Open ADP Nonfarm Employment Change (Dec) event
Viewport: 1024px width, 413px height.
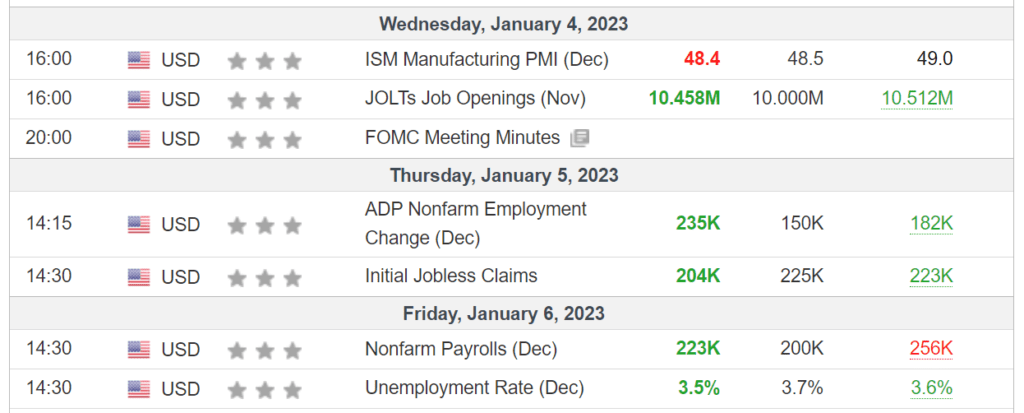476,224
